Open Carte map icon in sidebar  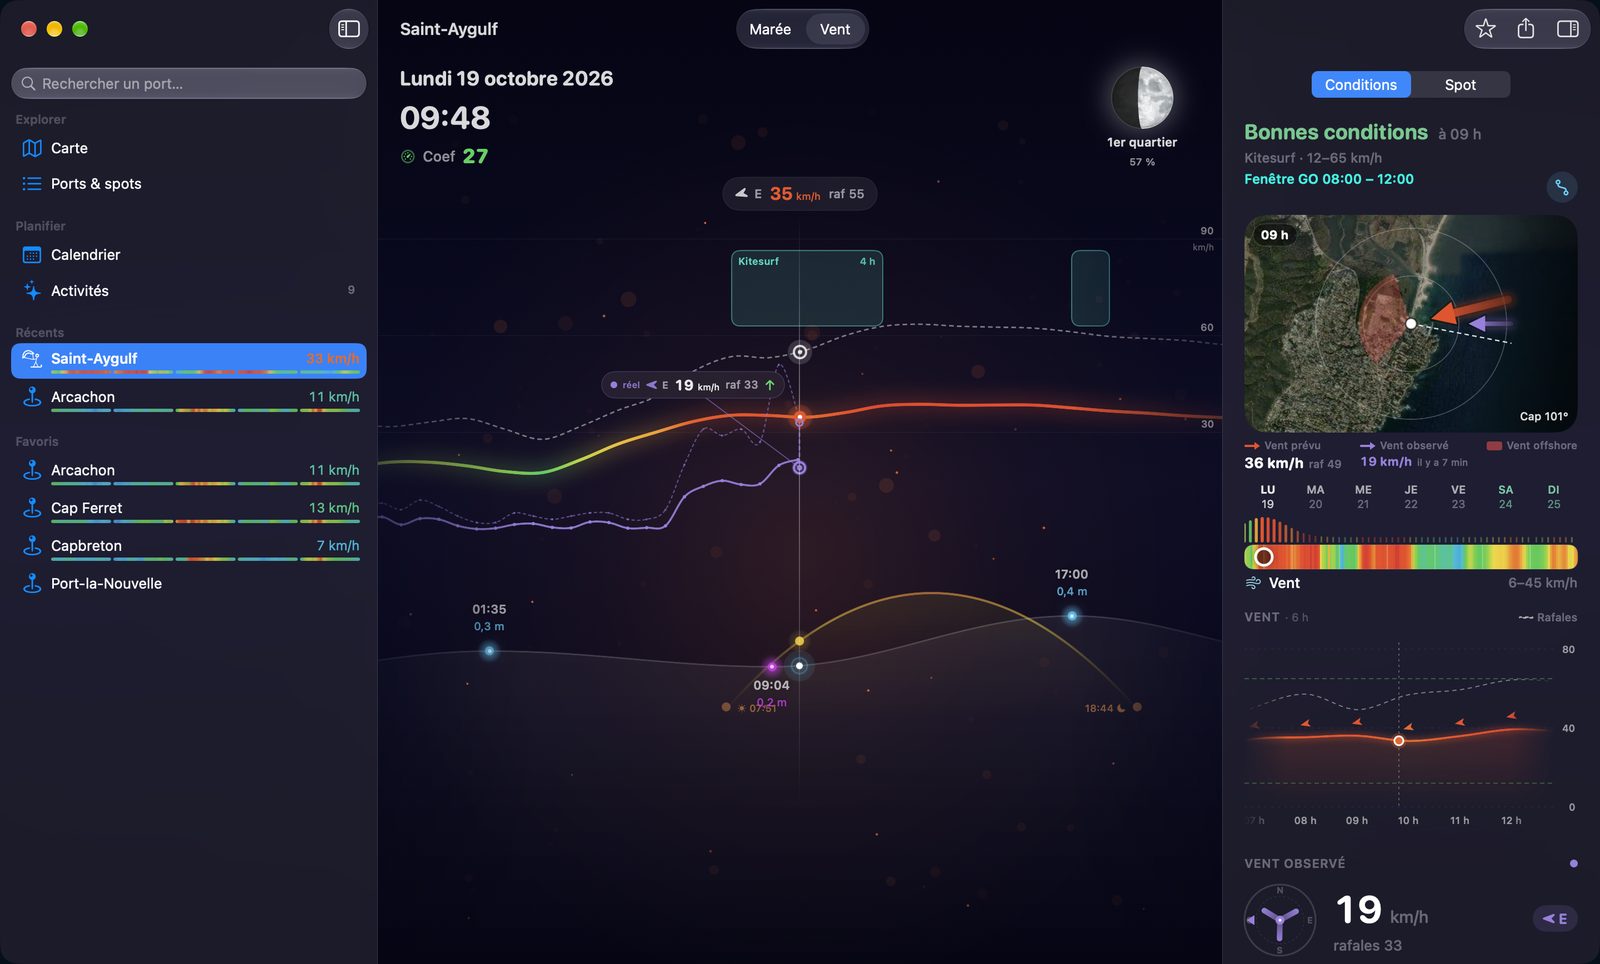click(x=32, y=148)
